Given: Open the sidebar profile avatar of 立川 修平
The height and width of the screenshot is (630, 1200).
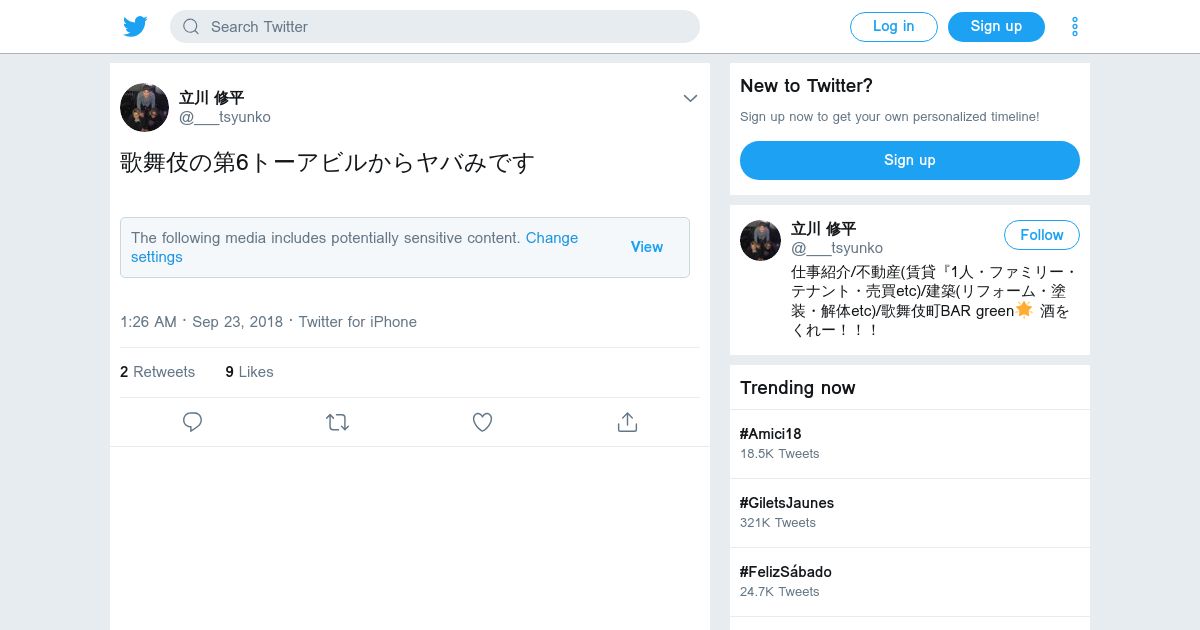Looking at the screenshot, I should (x=760, y=240).
